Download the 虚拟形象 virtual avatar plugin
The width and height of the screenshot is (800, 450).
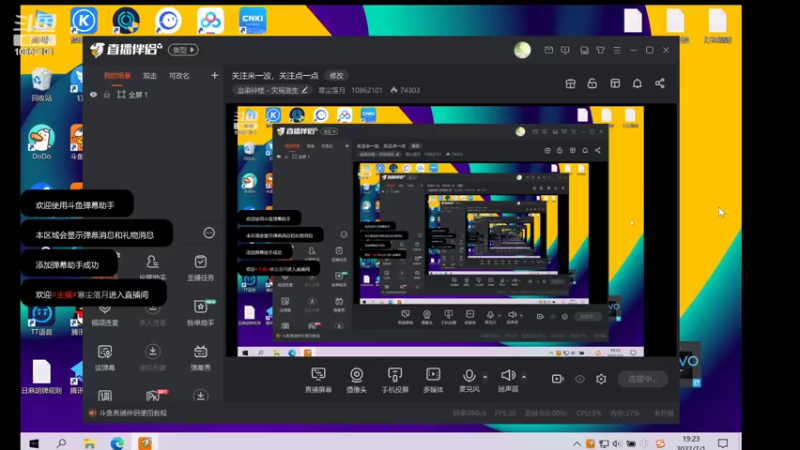(153, 357)
